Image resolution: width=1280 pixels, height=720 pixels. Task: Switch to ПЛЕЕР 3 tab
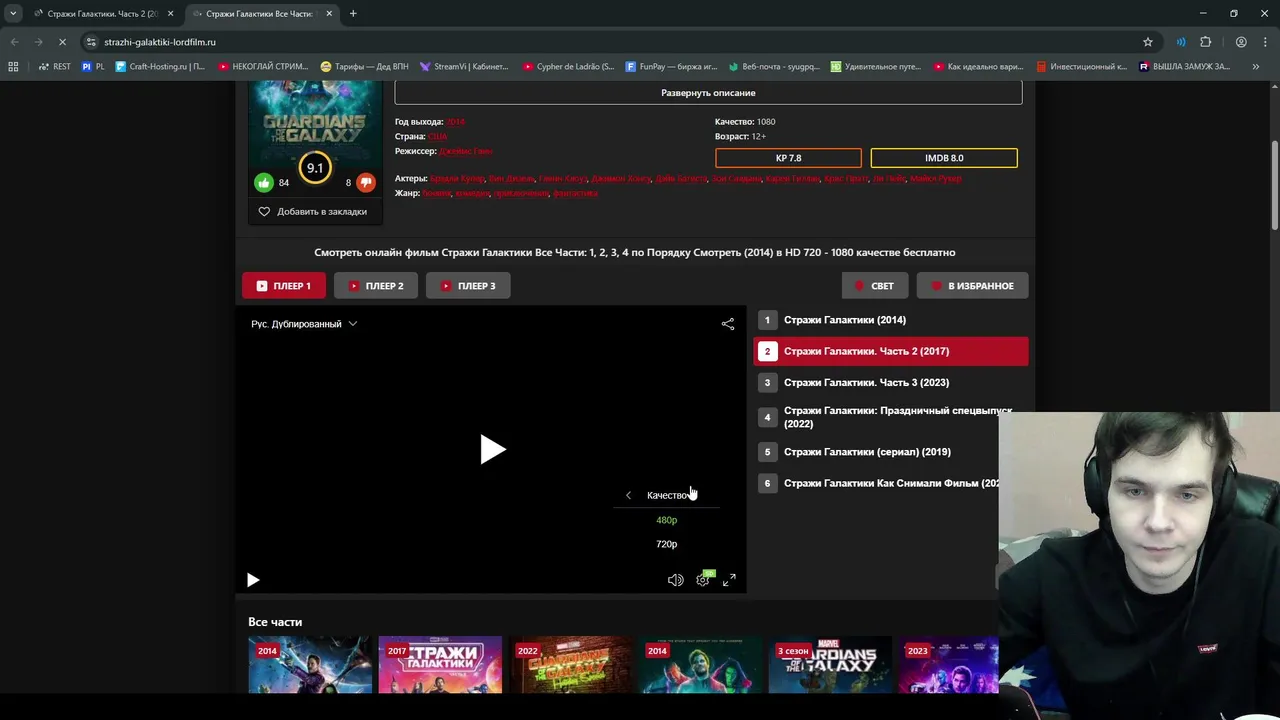tap(468, 286)
